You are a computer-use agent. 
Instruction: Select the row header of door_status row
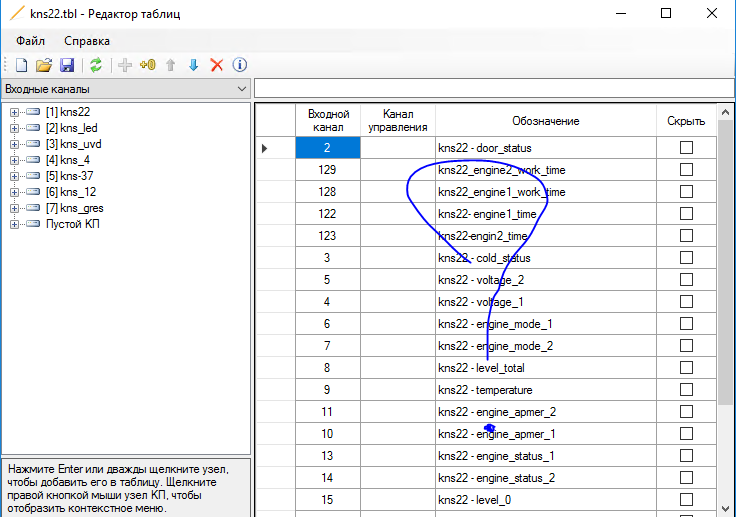(x=275, y=148)
